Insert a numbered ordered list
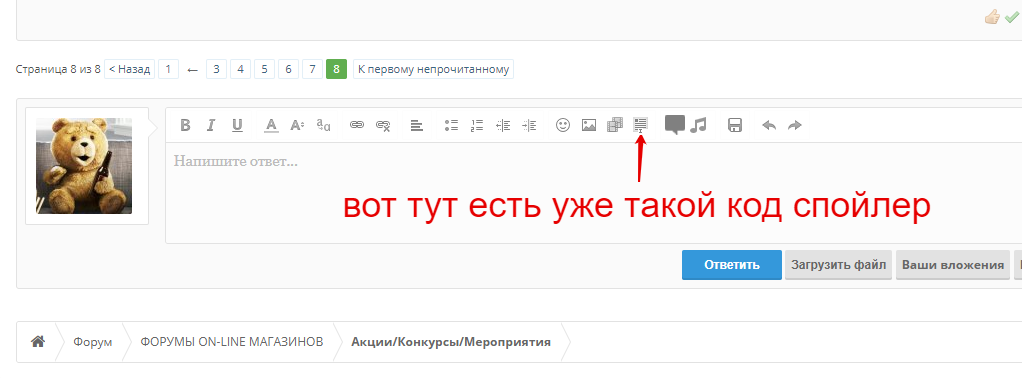Image resolution: width=1022 pixels, height=378 pixels. click(x=477, y=125)
